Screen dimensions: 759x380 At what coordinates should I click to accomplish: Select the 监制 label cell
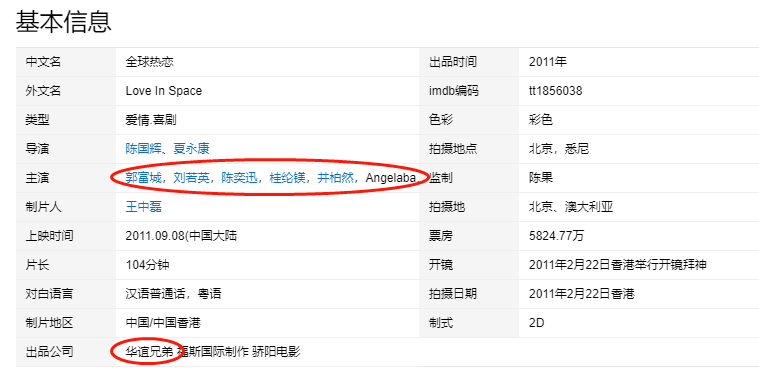(x=469, y=178)
